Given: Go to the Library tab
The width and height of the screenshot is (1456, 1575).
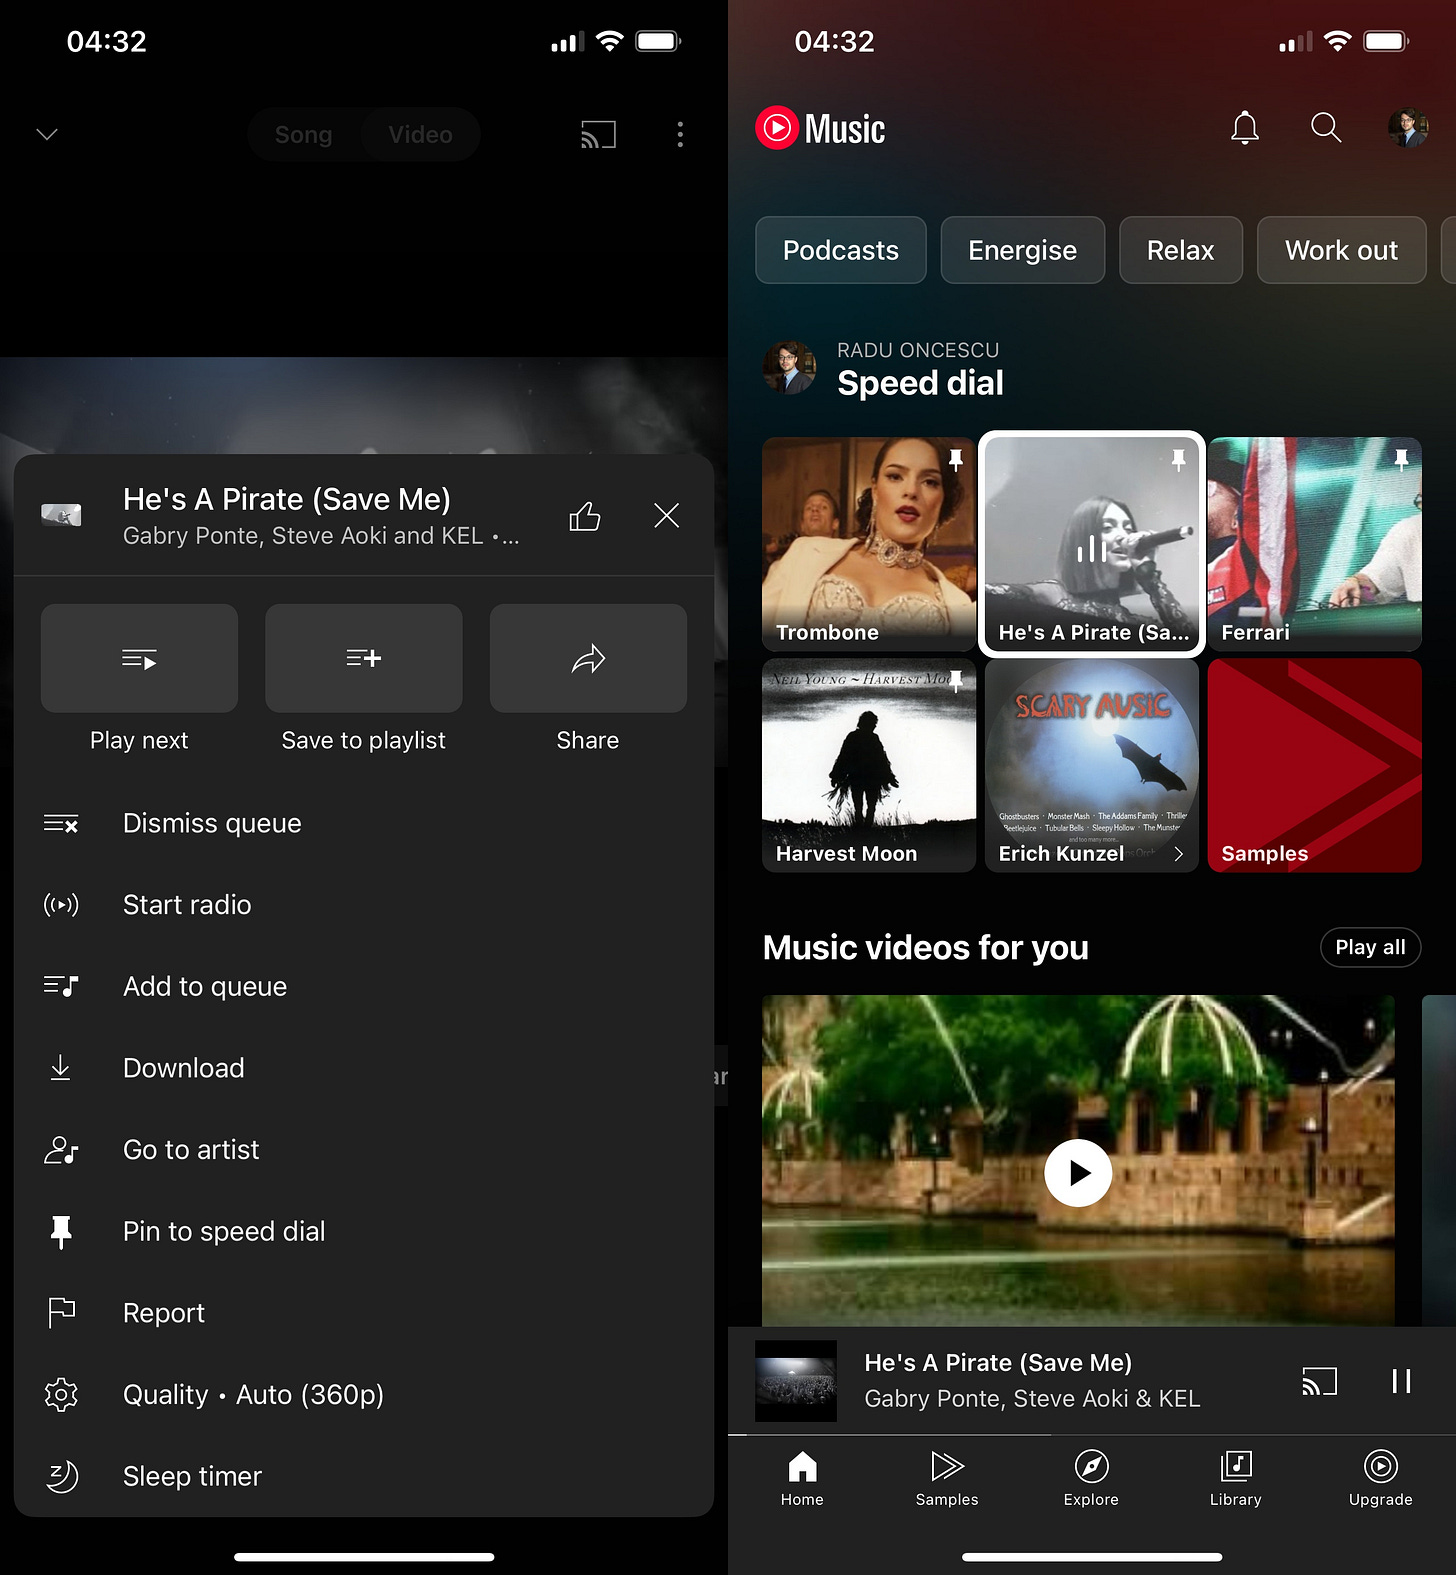Looking at the screenshot, I should [1236, 1479].
